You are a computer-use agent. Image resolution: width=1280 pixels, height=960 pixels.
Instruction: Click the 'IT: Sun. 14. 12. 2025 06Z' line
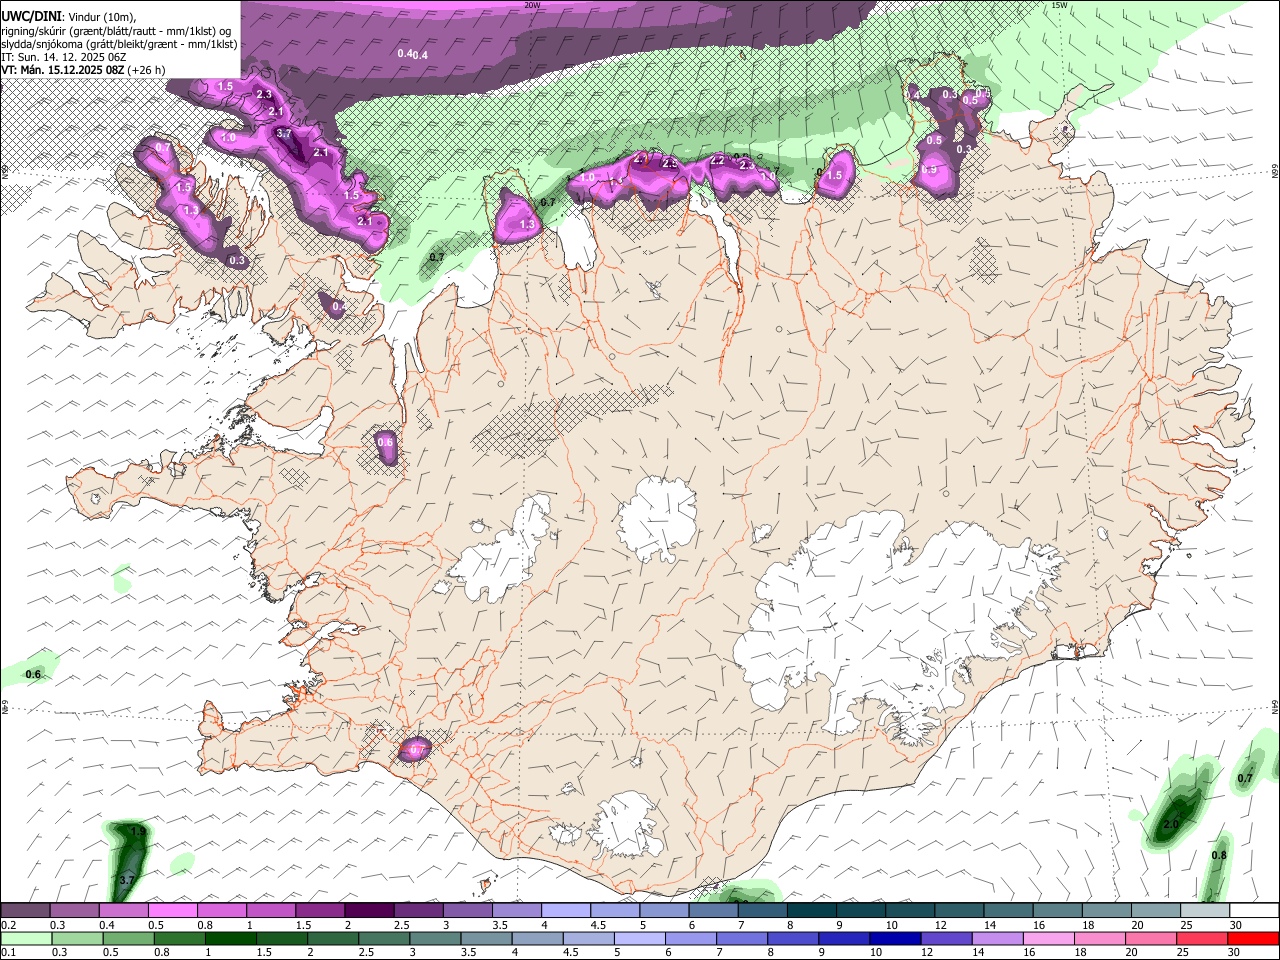click(x=64, y=57)
